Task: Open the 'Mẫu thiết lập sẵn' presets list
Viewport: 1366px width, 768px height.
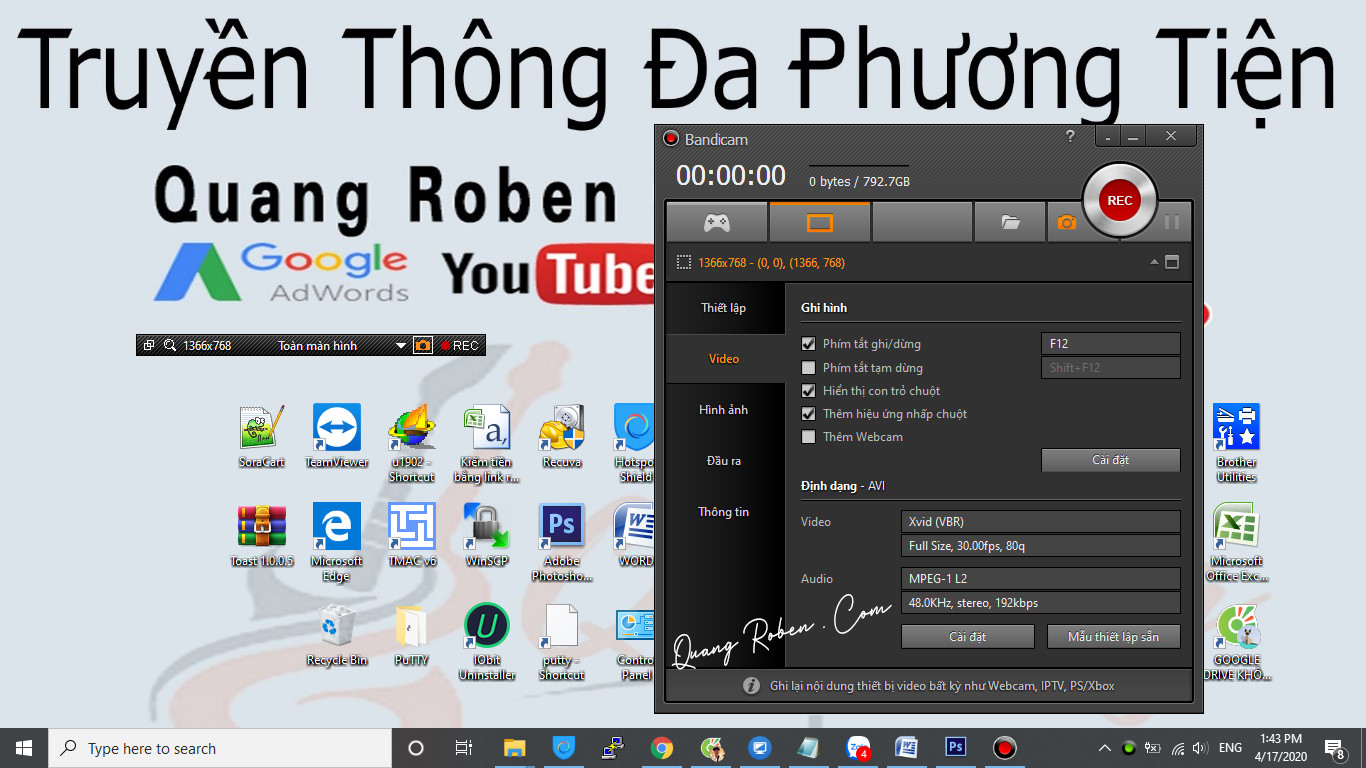Action: (1113, 637)
